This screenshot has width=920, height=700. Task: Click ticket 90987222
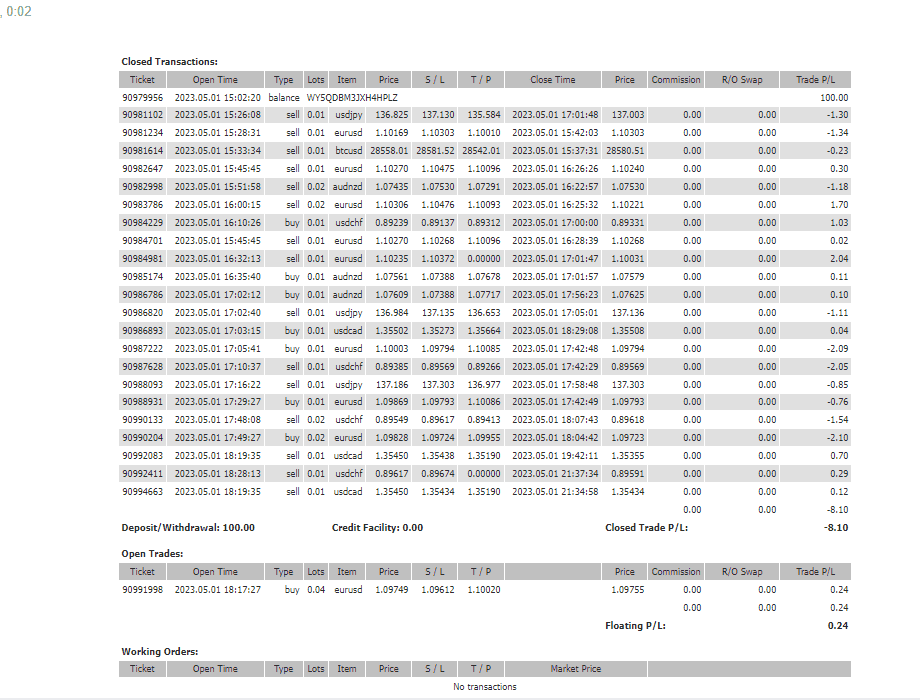pos(143,349)
